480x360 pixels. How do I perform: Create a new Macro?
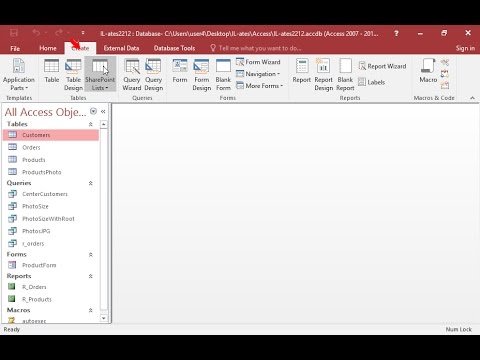click(428, 71)
